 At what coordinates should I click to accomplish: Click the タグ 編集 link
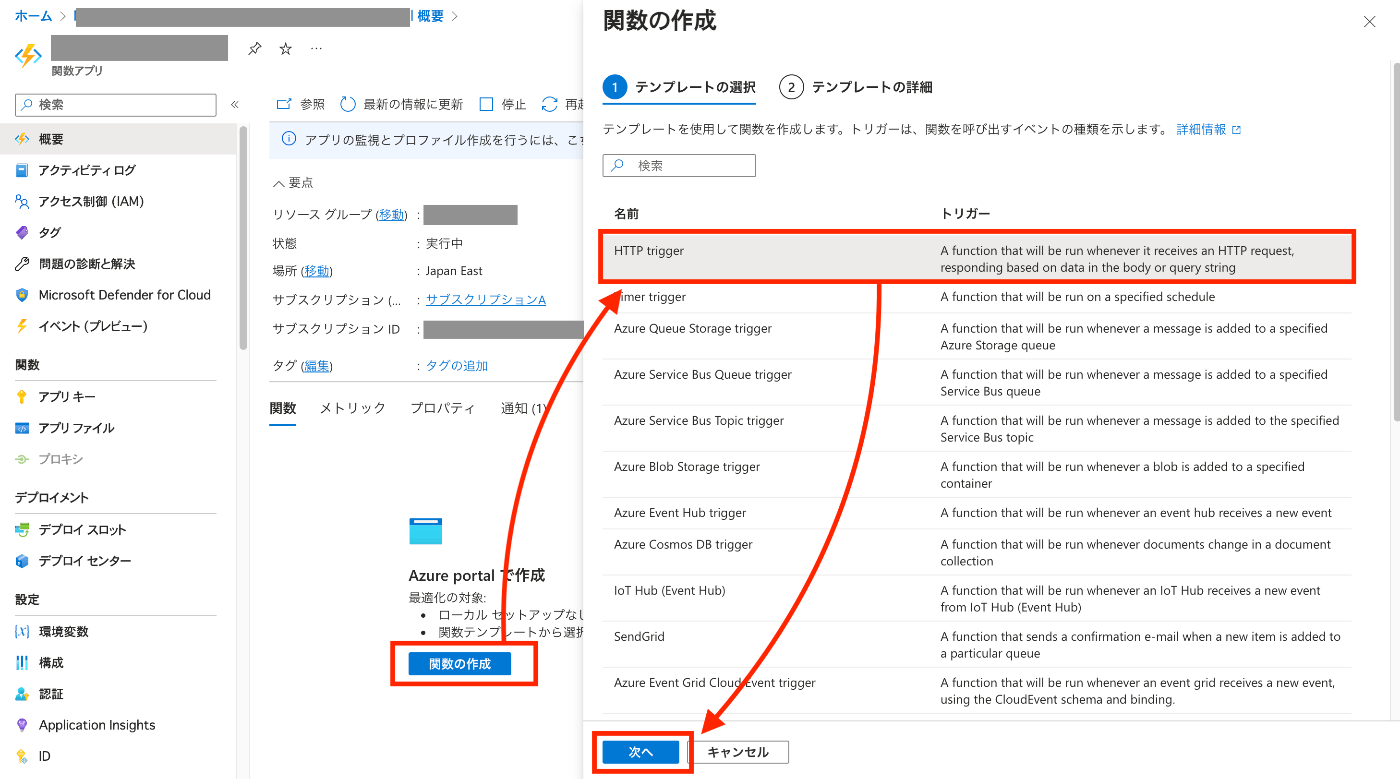(317, 366)
